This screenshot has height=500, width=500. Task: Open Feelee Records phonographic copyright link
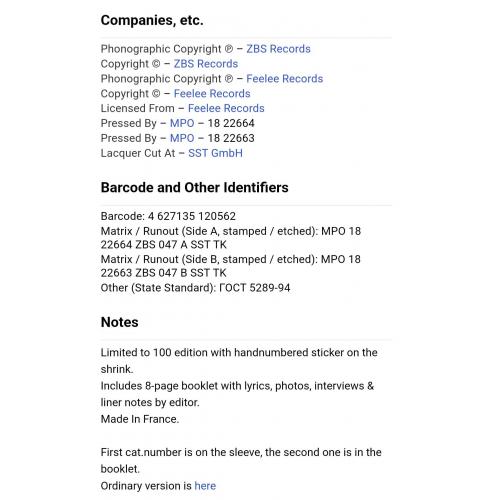tap(285, 79)
